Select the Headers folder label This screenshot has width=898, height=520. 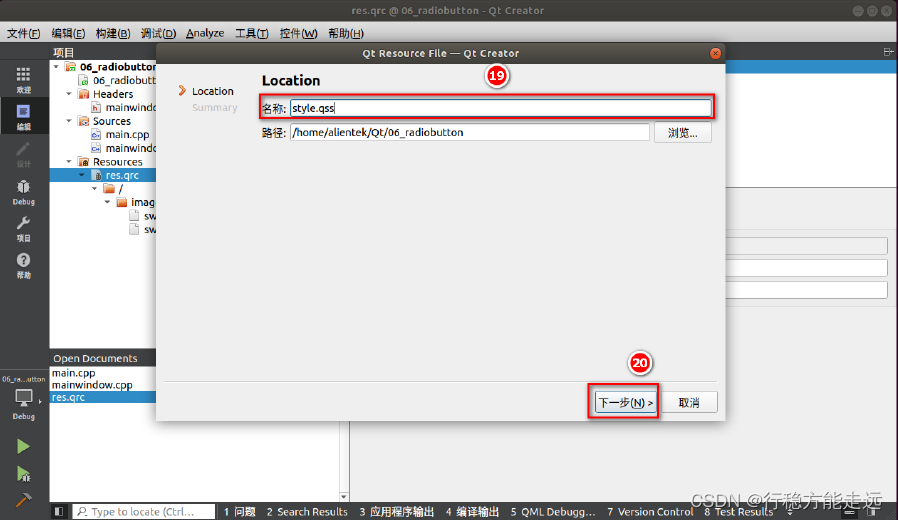tap(113, 94)
